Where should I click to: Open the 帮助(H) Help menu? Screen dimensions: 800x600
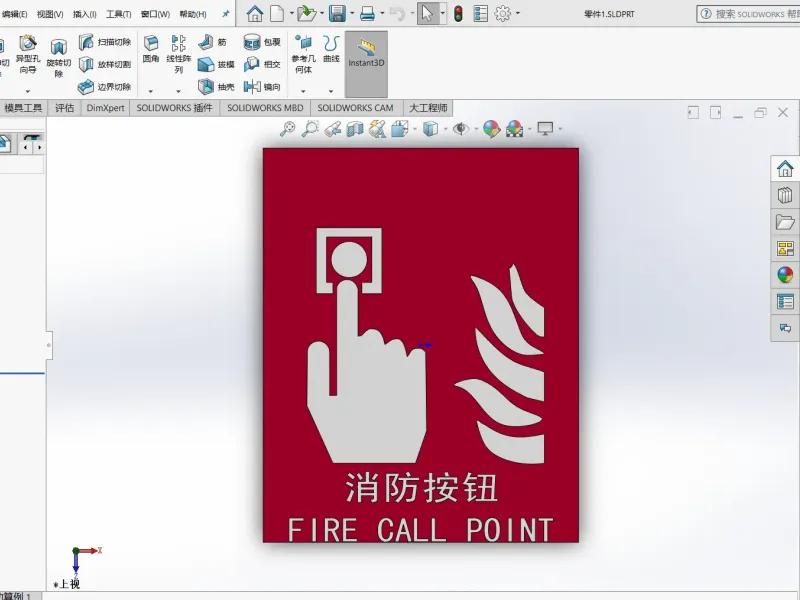[x=193, y=14]
